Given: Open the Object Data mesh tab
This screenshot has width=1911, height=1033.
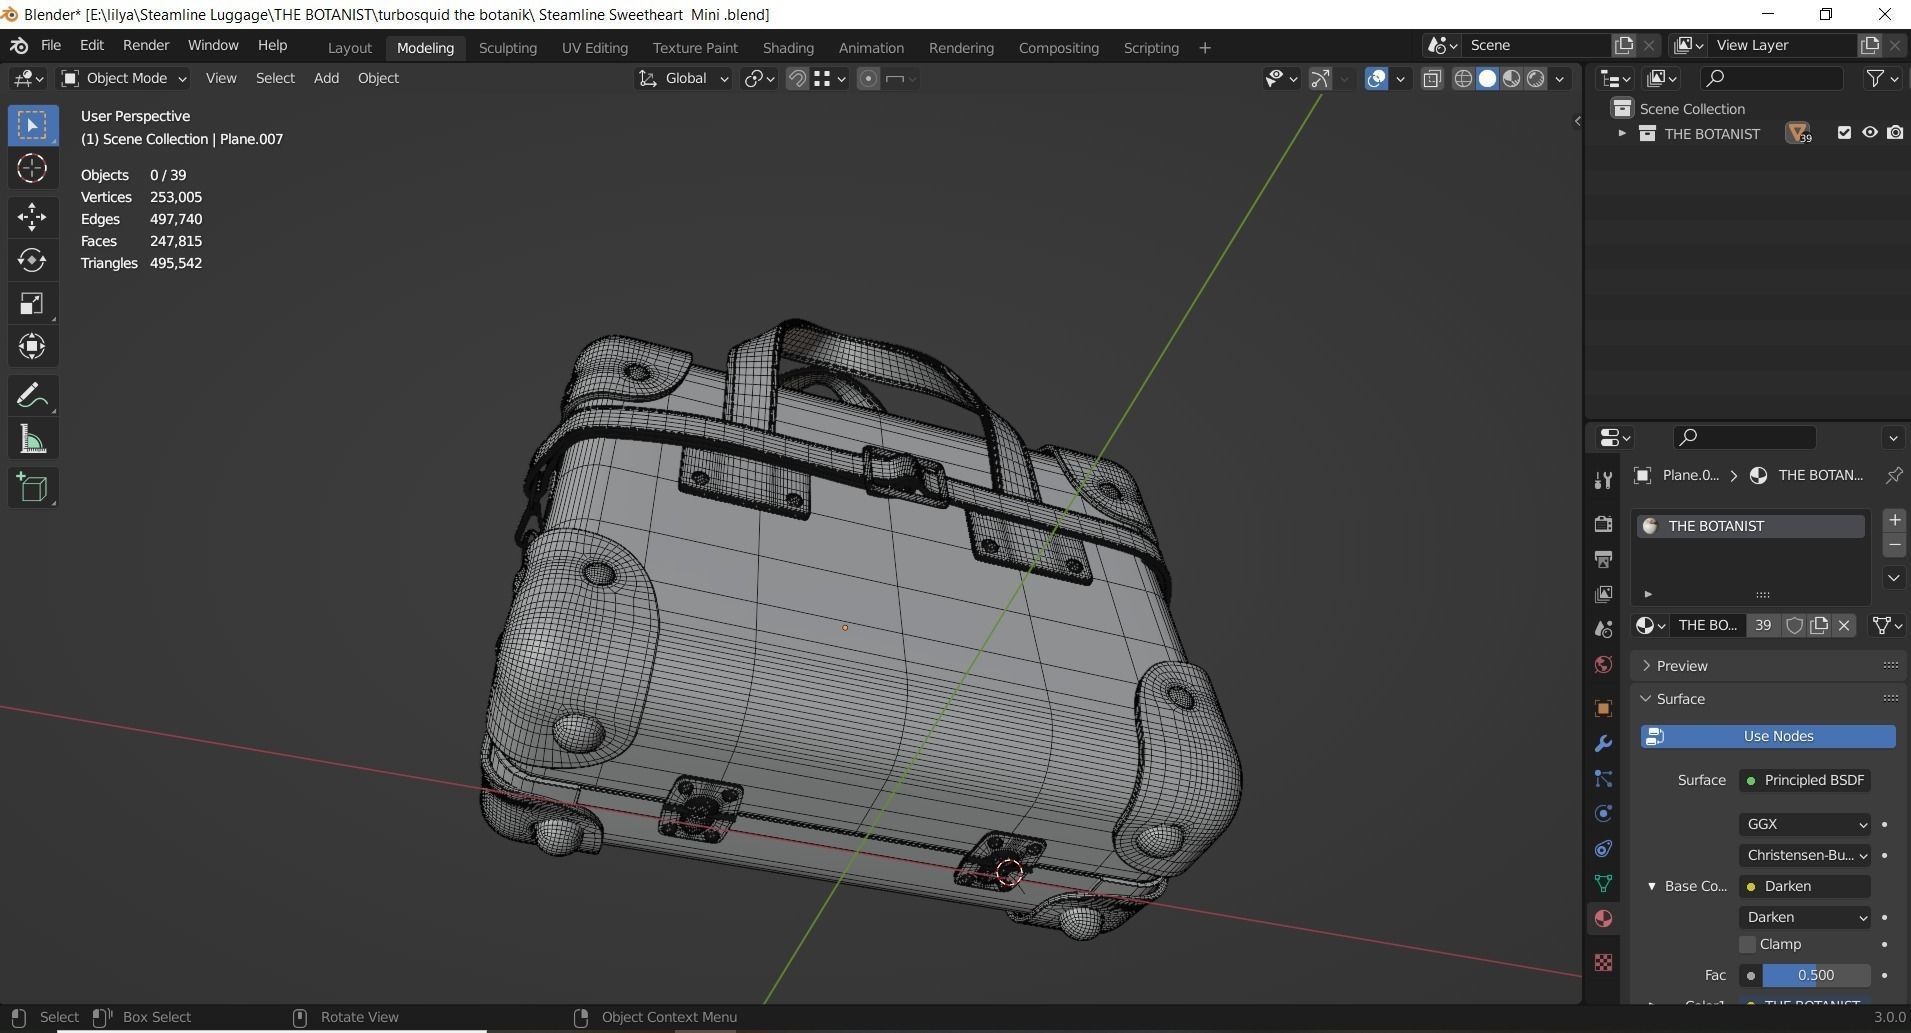Looking at the screenshot, I should [1603, 883].
